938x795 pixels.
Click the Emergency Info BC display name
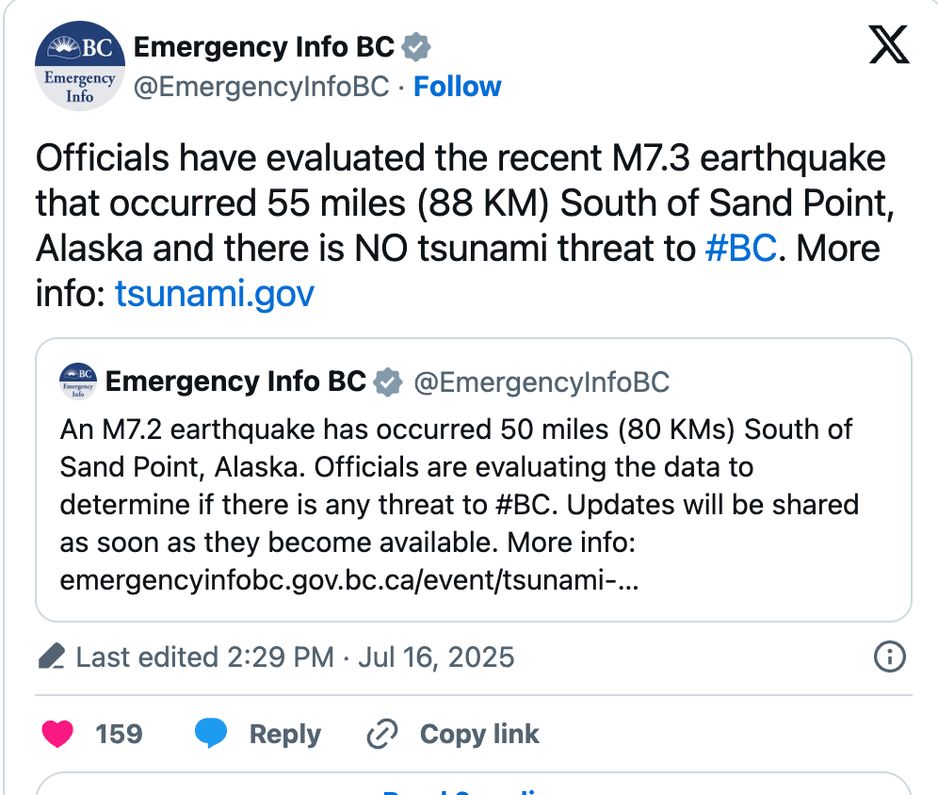click(x=264, y=47)
